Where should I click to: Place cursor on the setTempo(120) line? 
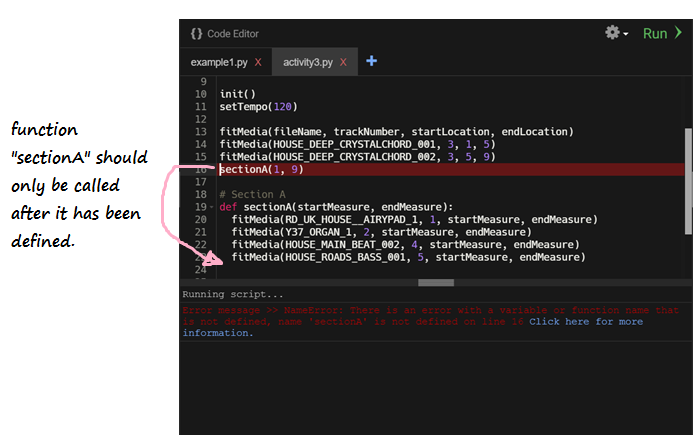point(258,106)
